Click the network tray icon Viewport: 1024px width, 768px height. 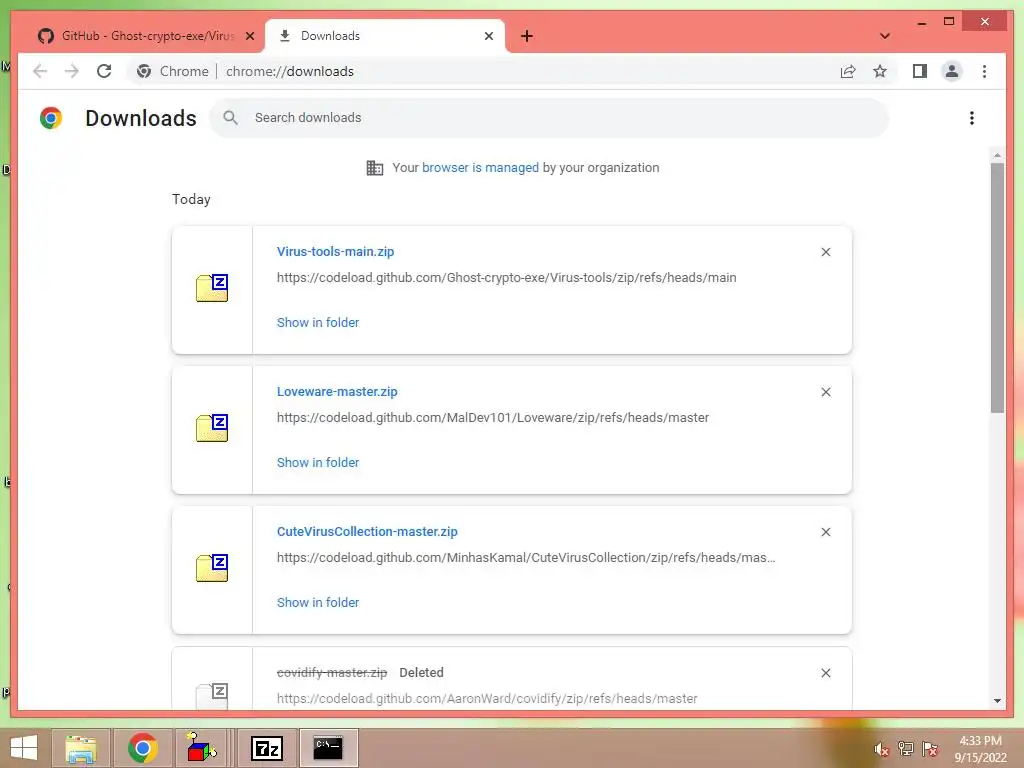[x=906, y=749]
